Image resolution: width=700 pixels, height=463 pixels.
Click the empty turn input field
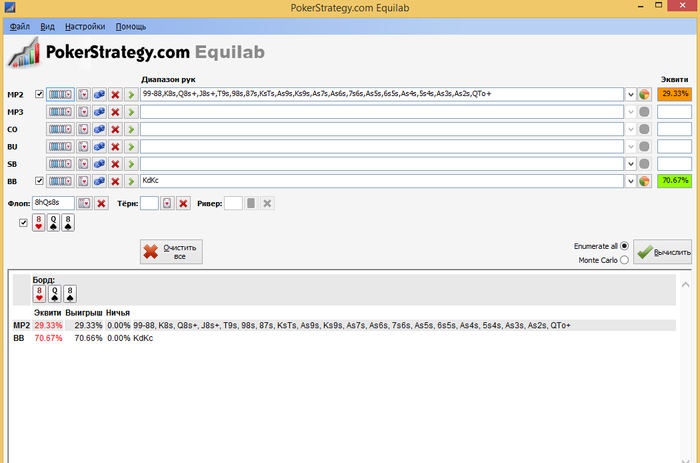(x=150, y=203)
